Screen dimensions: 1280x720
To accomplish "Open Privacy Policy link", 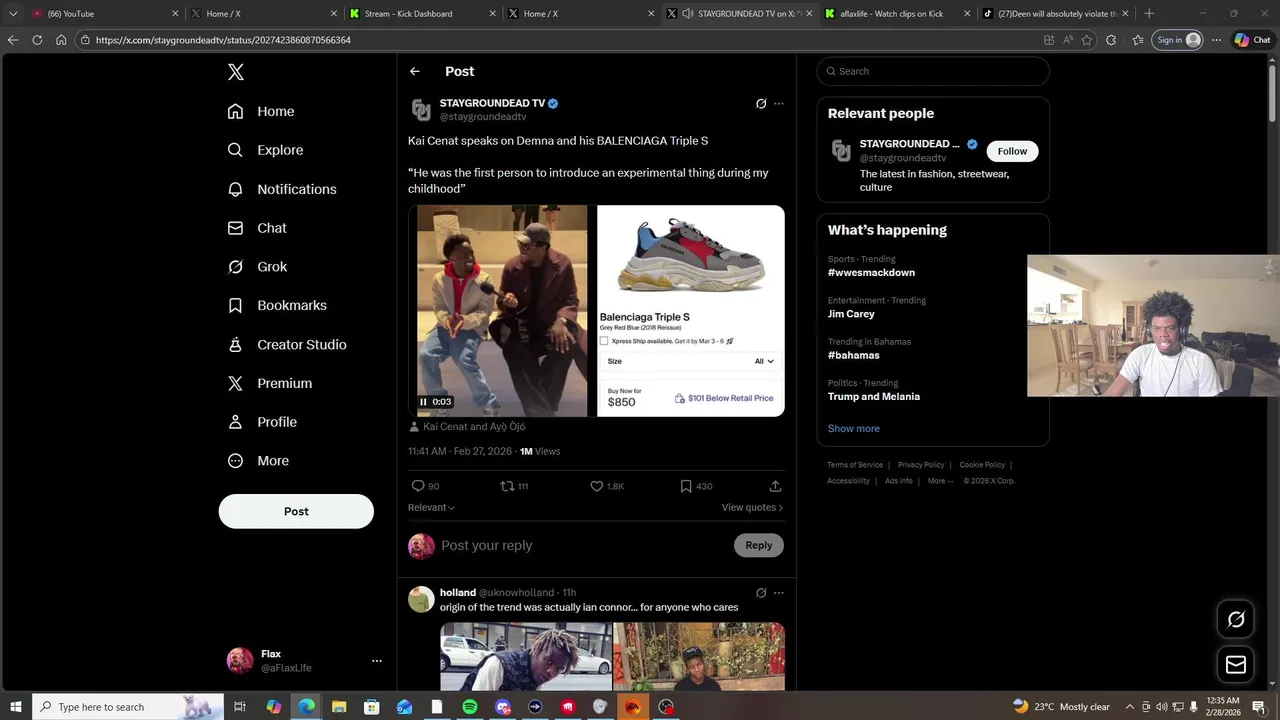I will pyautogui.click(x=921, y=465).
